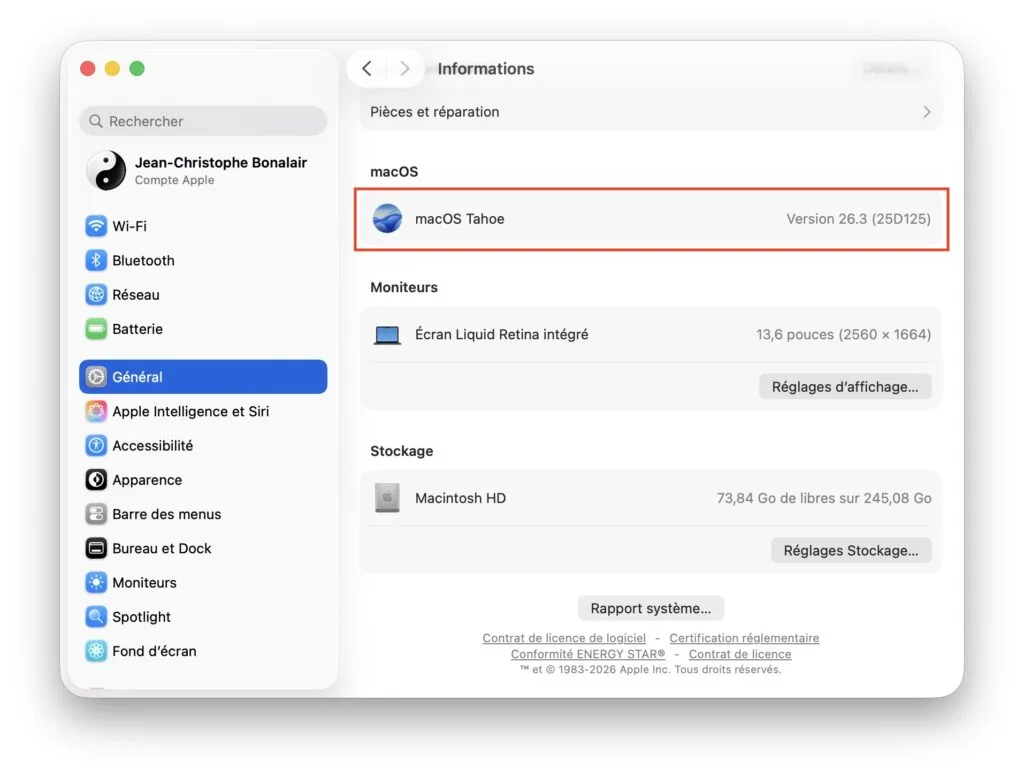Open the Contrat de licence de logiciel link
This screenshot has width=1024, height=777.
pos(564,638)
